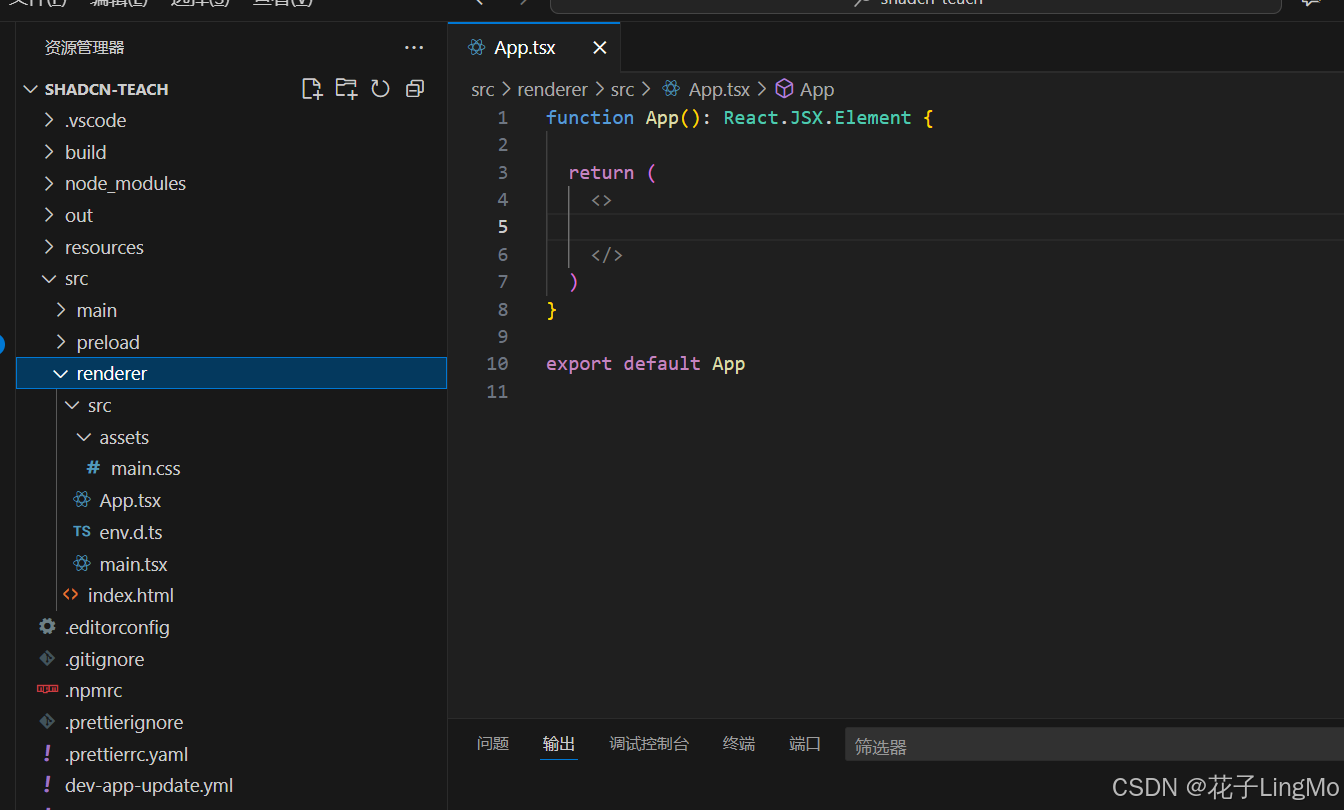Expand the .vscode folder
This screenshot has height=810, width=1344.
coord(49,120)
